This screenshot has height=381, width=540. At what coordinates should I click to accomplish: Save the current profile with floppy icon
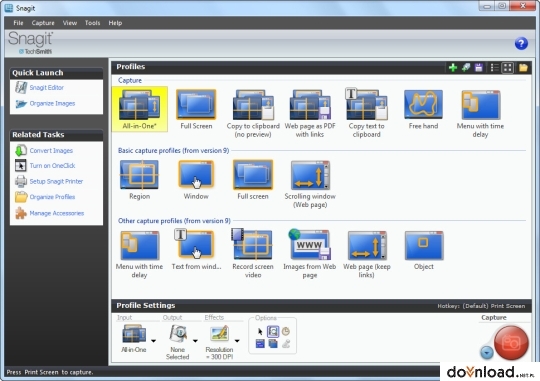tap(478, 68)
